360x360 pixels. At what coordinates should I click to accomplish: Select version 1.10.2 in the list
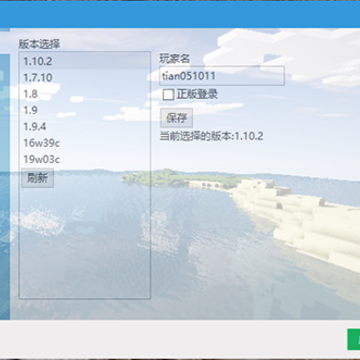(x=85, y=61)
